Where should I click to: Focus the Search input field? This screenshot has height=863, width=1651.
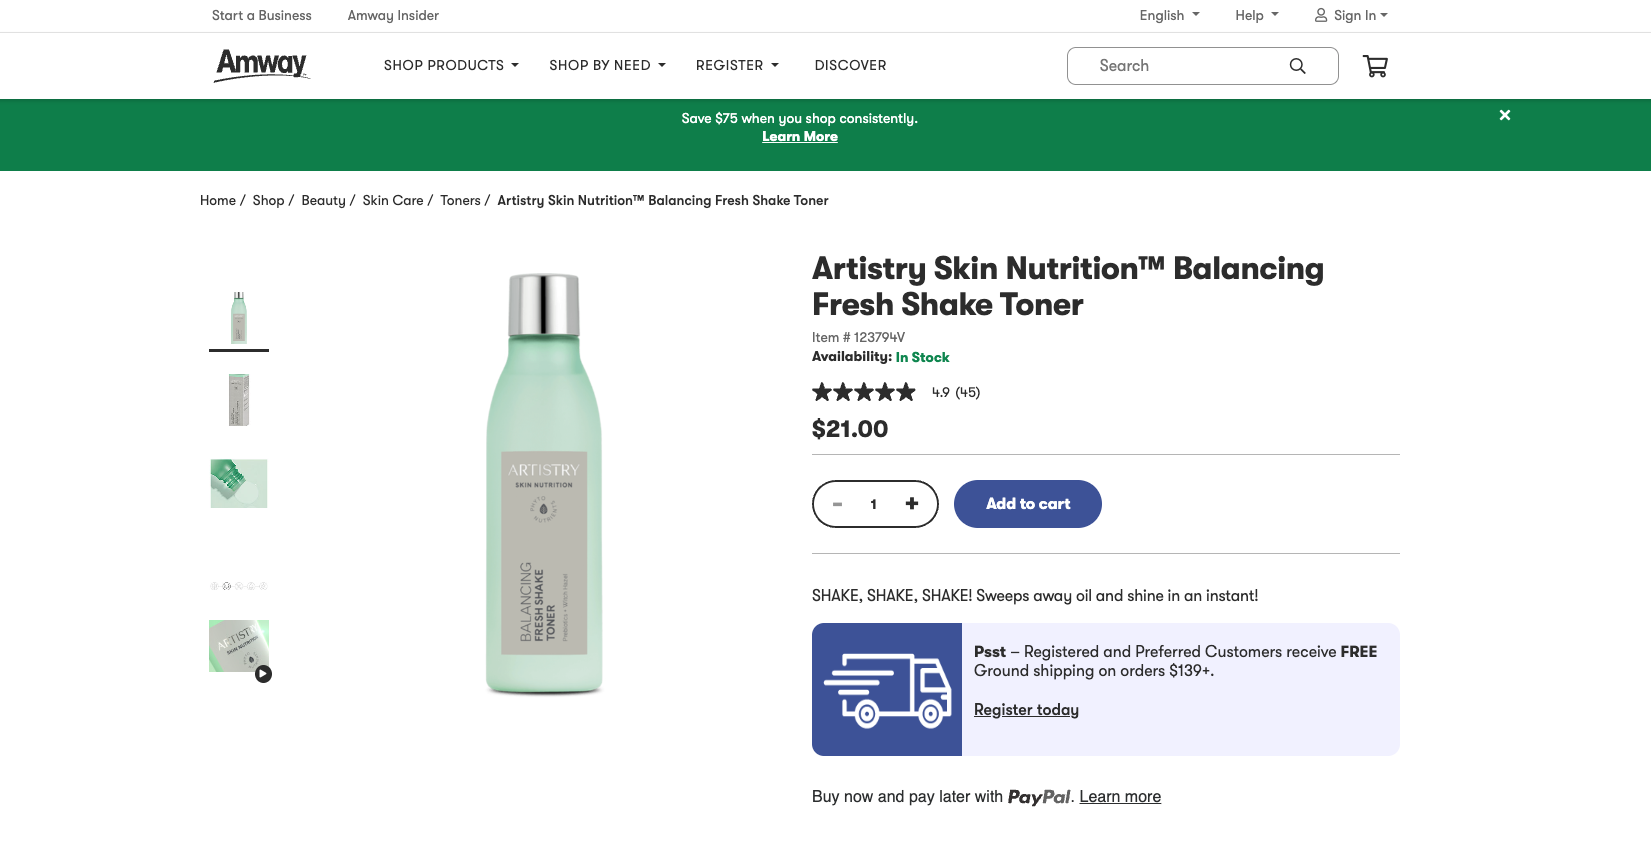(x=1180, y=66)
